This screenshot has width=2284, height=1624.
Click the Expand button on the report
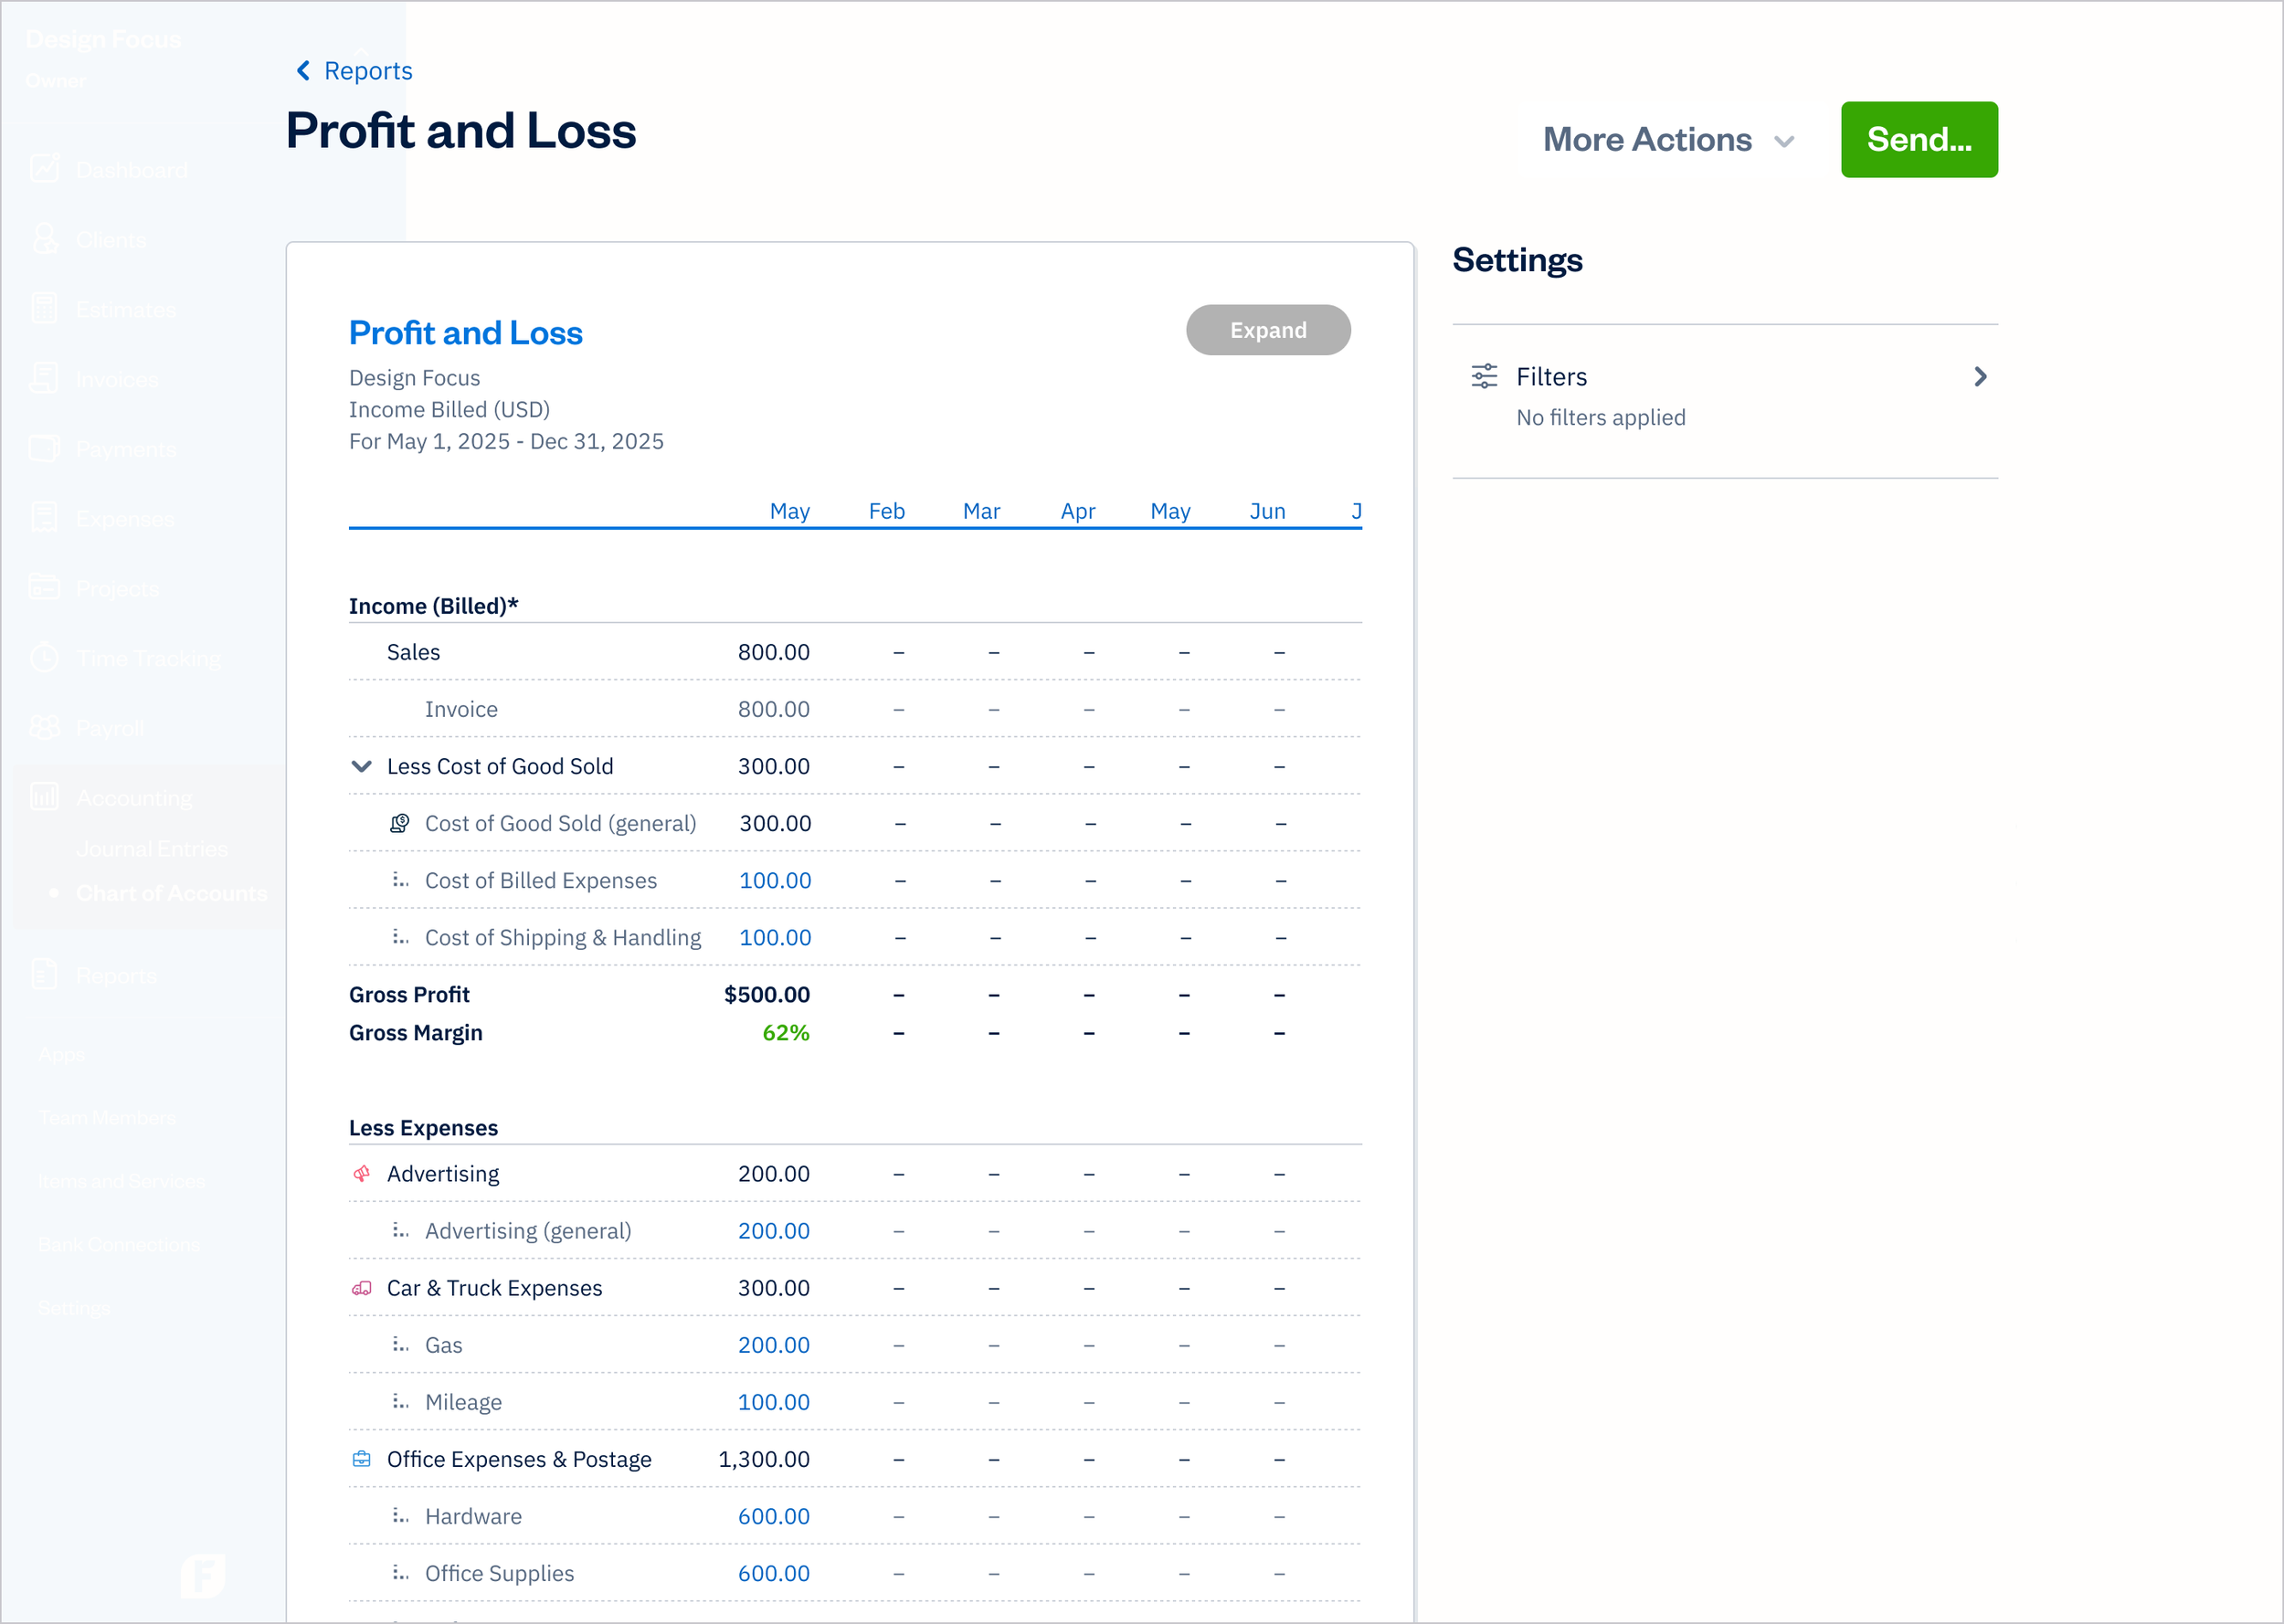pos(1268,329)
